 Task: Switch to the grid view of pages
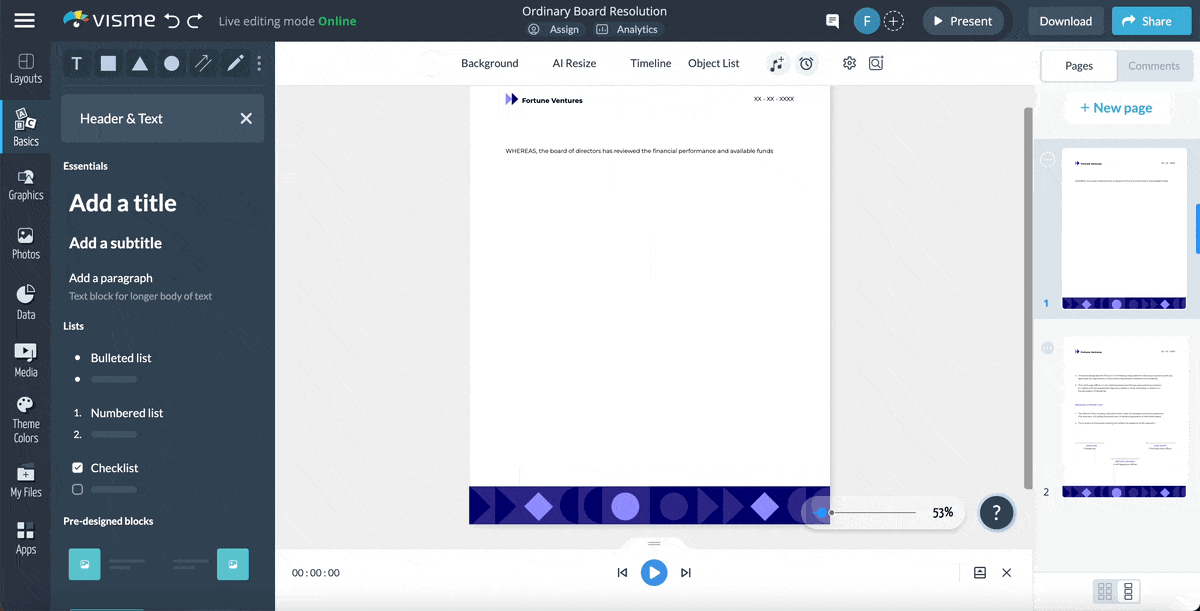tap(1105, 591)
